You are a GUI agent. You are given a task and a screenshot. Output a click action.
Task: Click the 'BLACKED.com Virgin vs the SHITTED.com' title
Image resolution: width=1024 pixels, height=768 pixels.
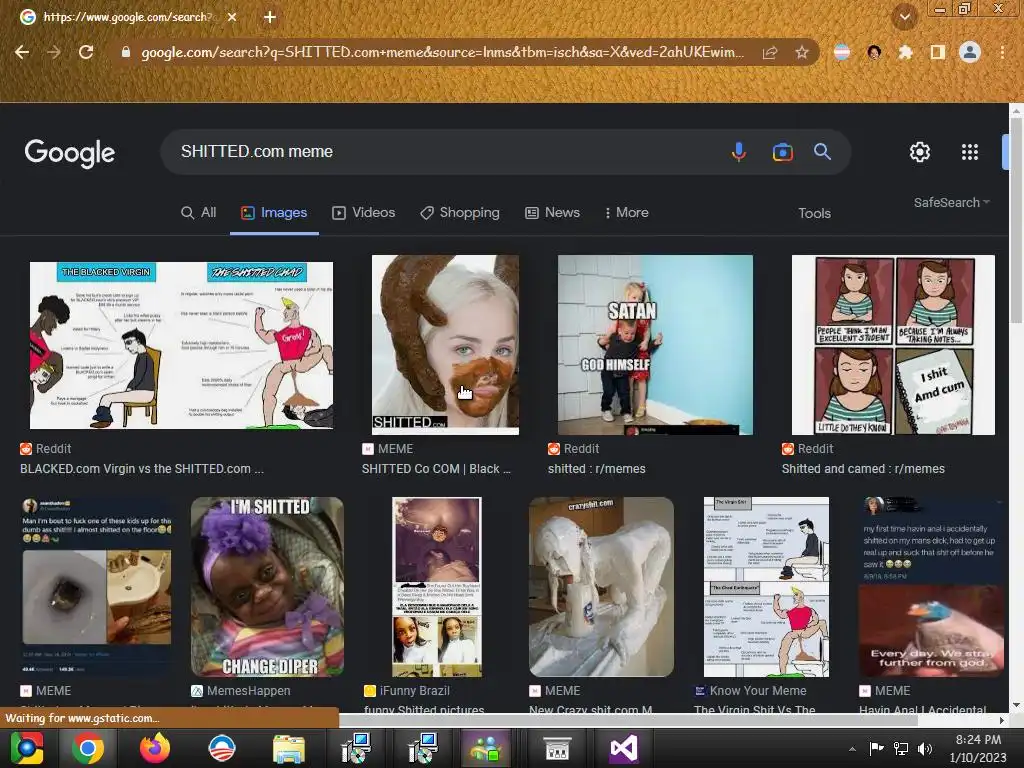coord(142,469)
